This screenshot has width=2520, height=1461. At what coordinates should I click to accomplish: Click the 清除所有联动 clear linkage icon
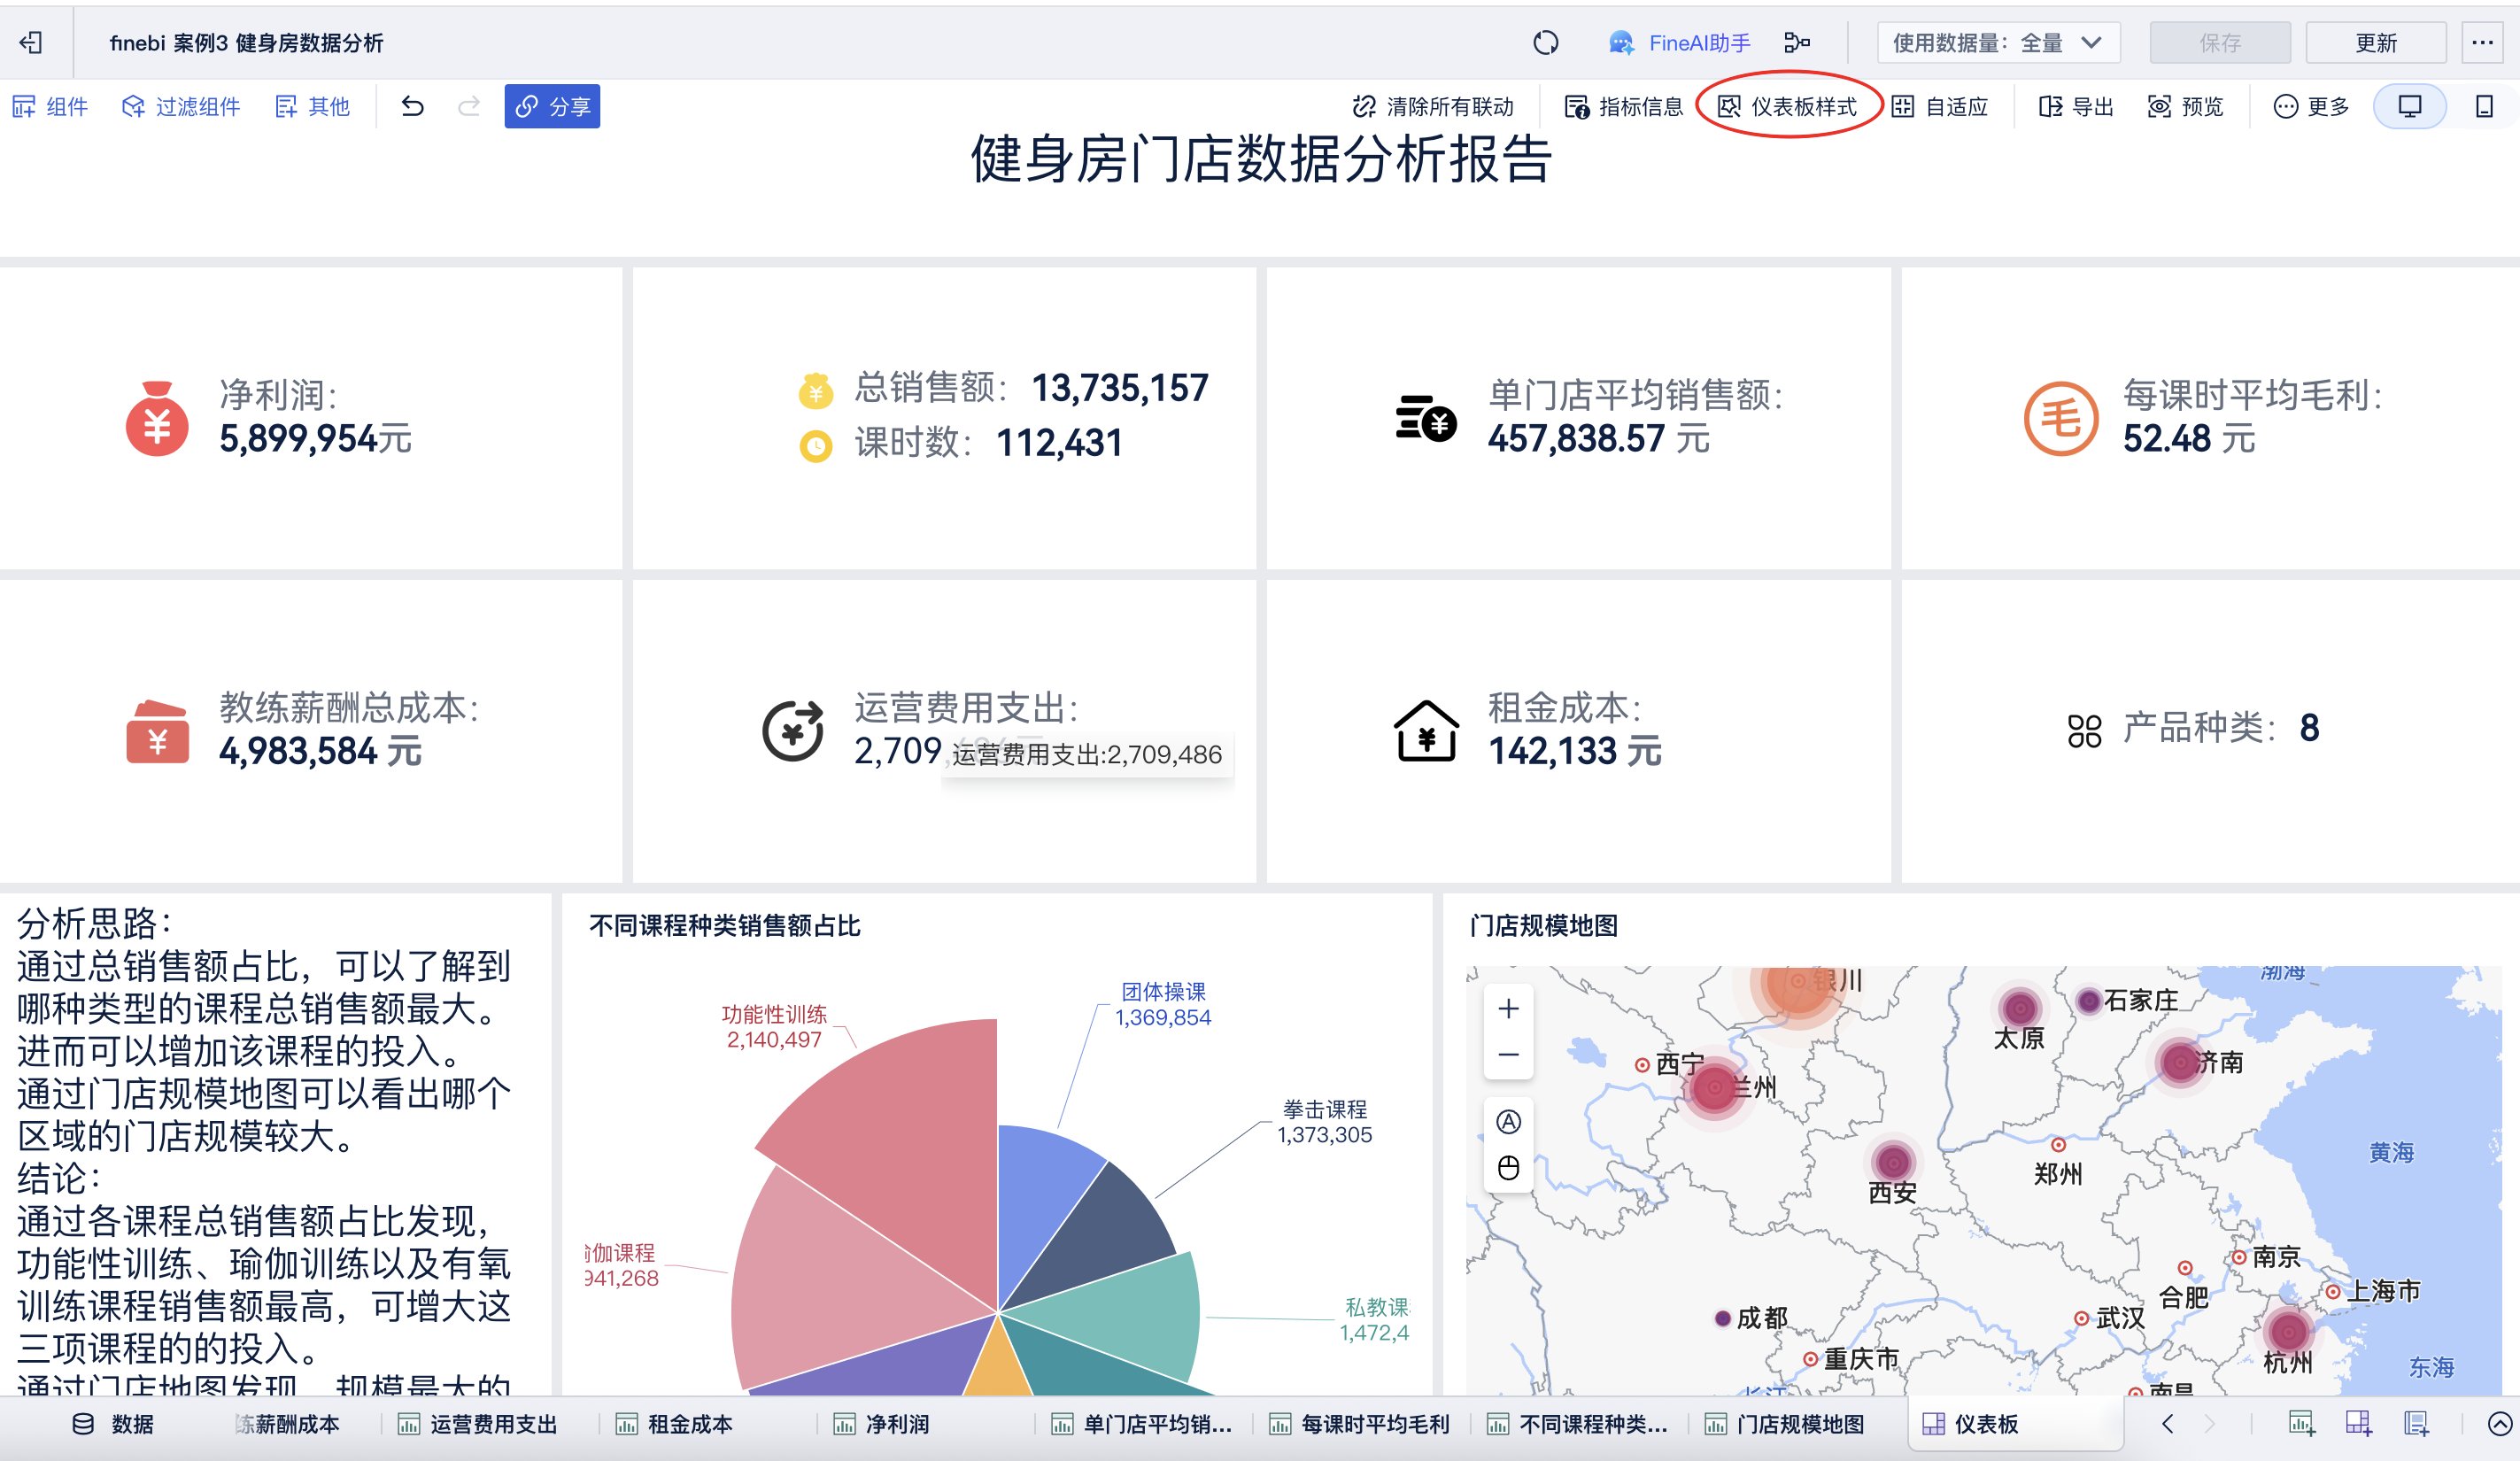click(x=1364, y=106)
